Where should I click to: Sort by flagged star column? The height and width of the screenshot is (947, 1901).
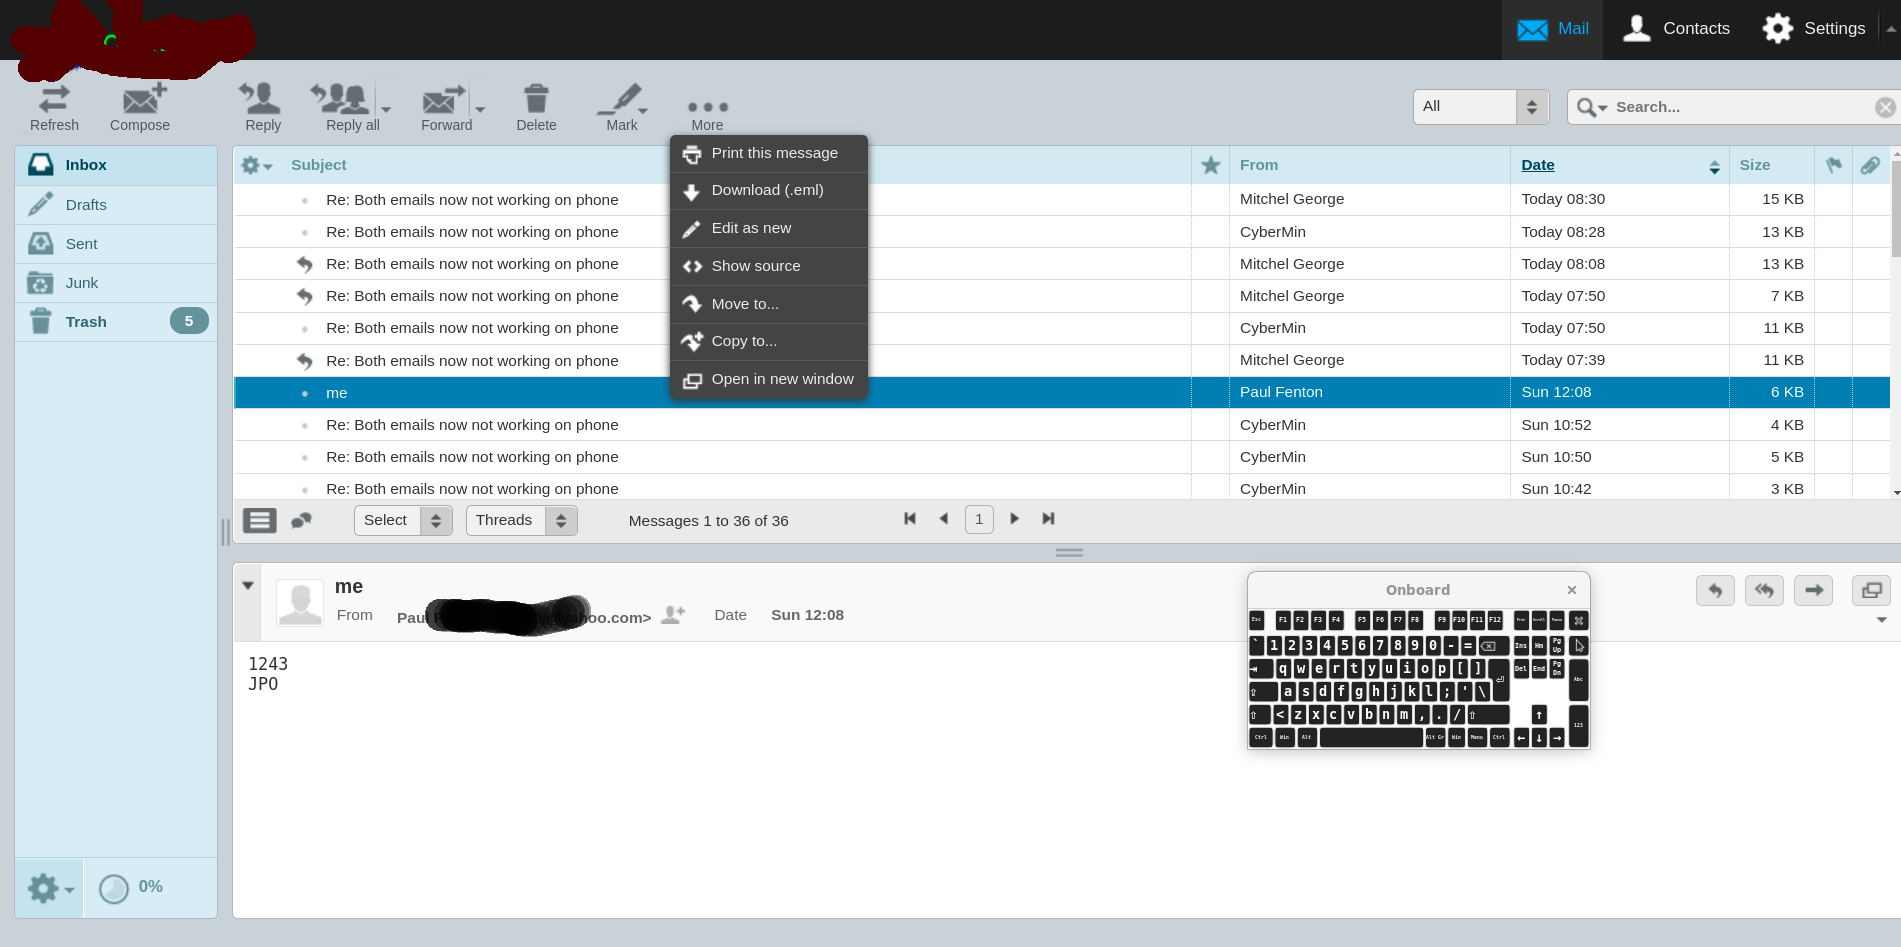(1210, 165)
